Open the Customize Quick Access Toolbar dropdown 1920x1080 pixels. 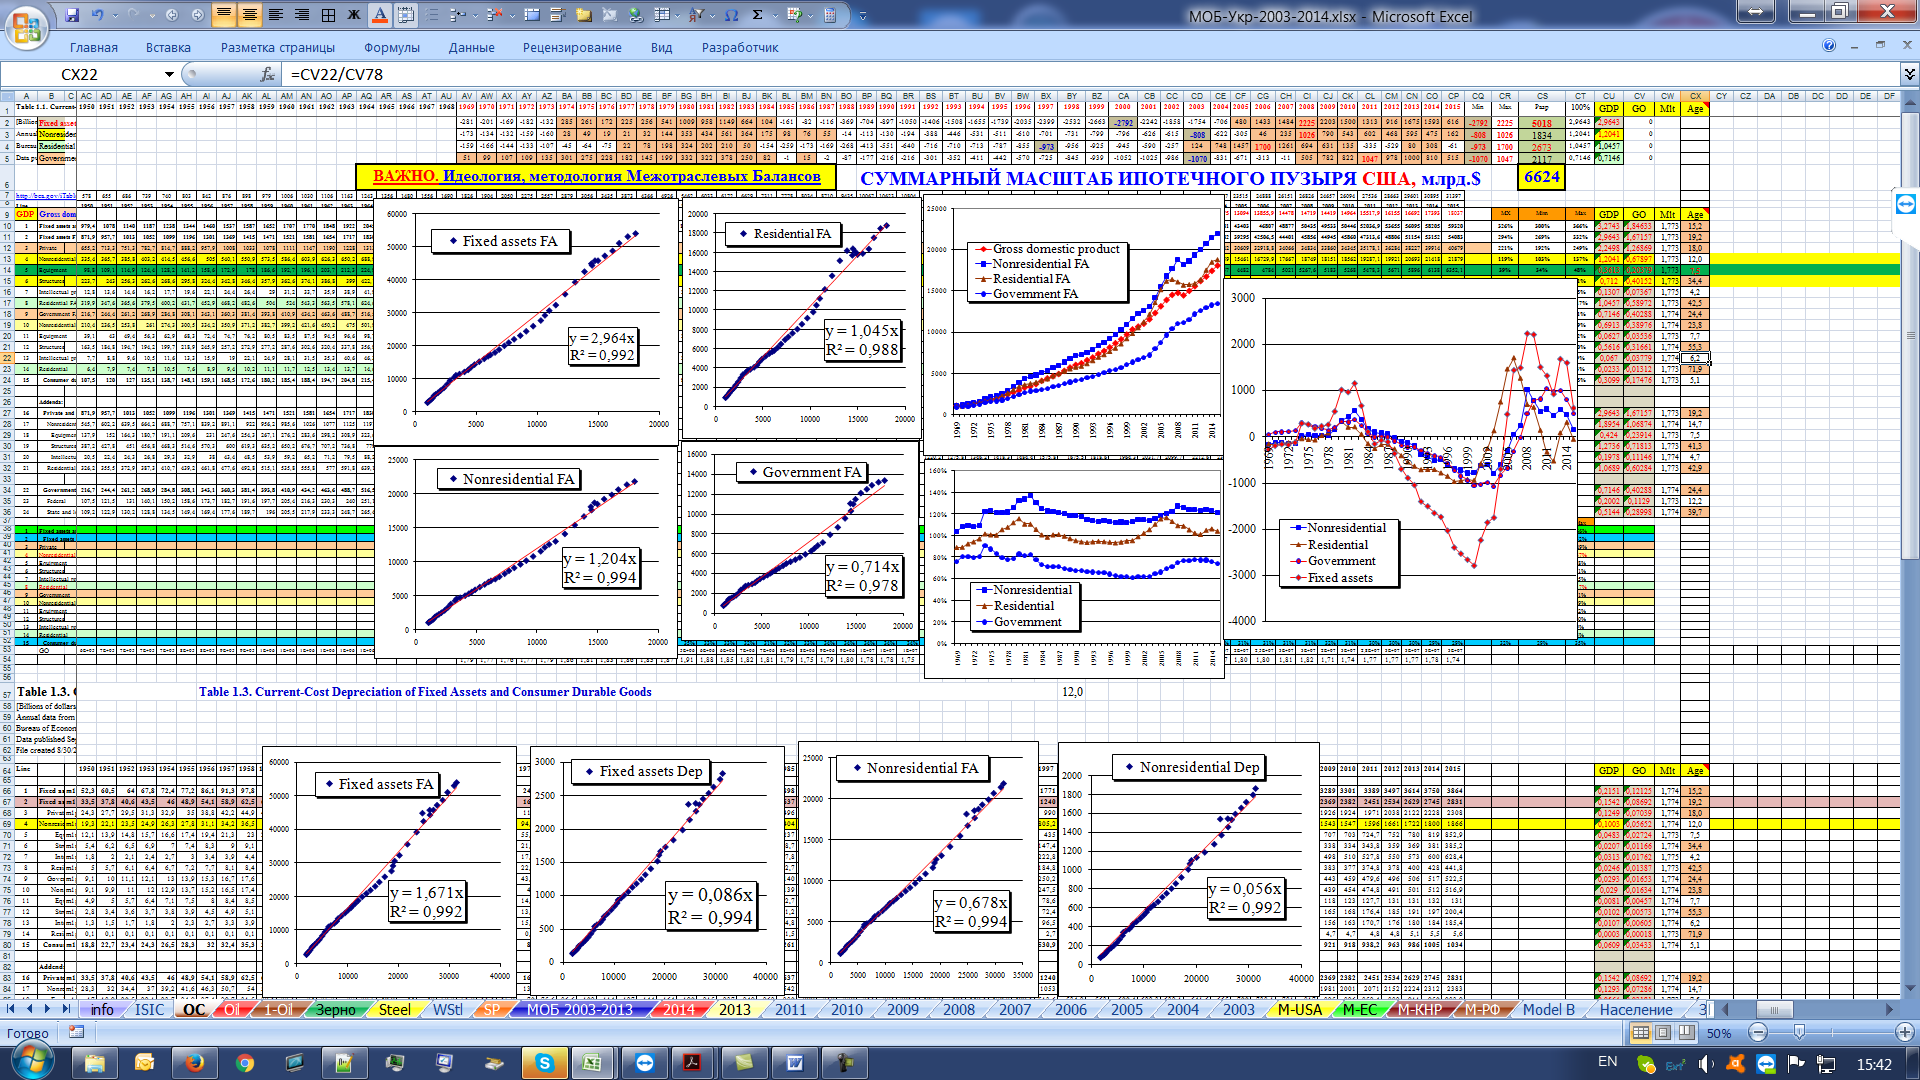point(863,16)
